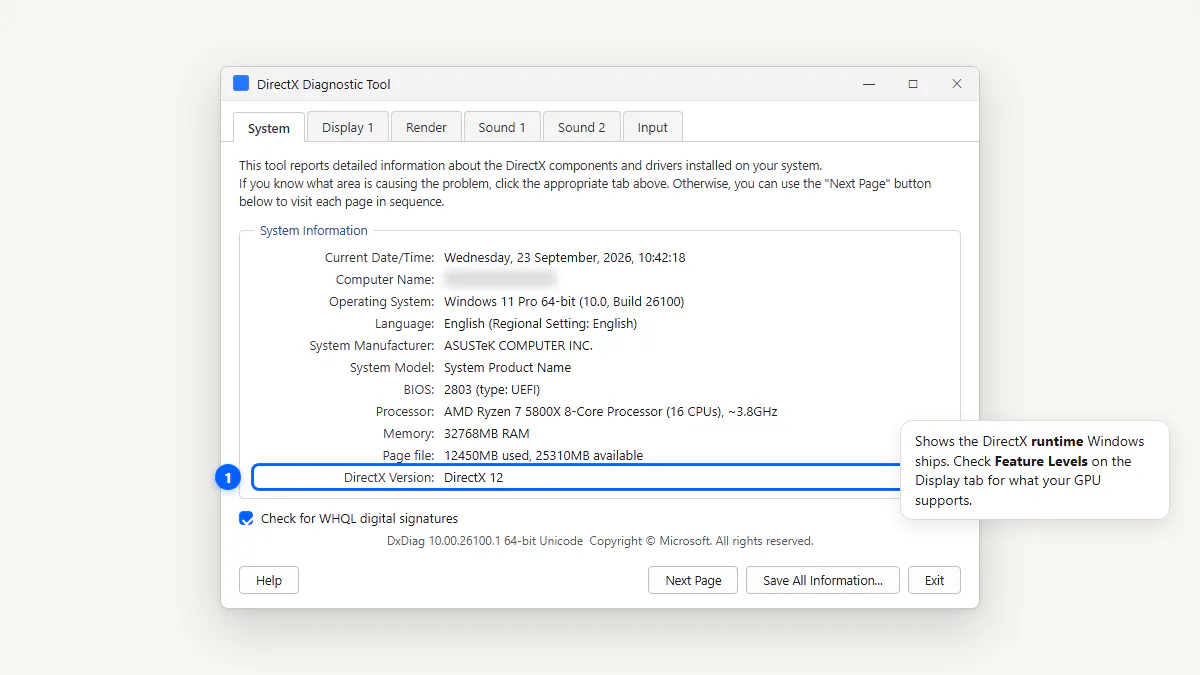Viewport: 1200px width, 675px height.
Task: Click the Computer Name label
Action: 385,279
